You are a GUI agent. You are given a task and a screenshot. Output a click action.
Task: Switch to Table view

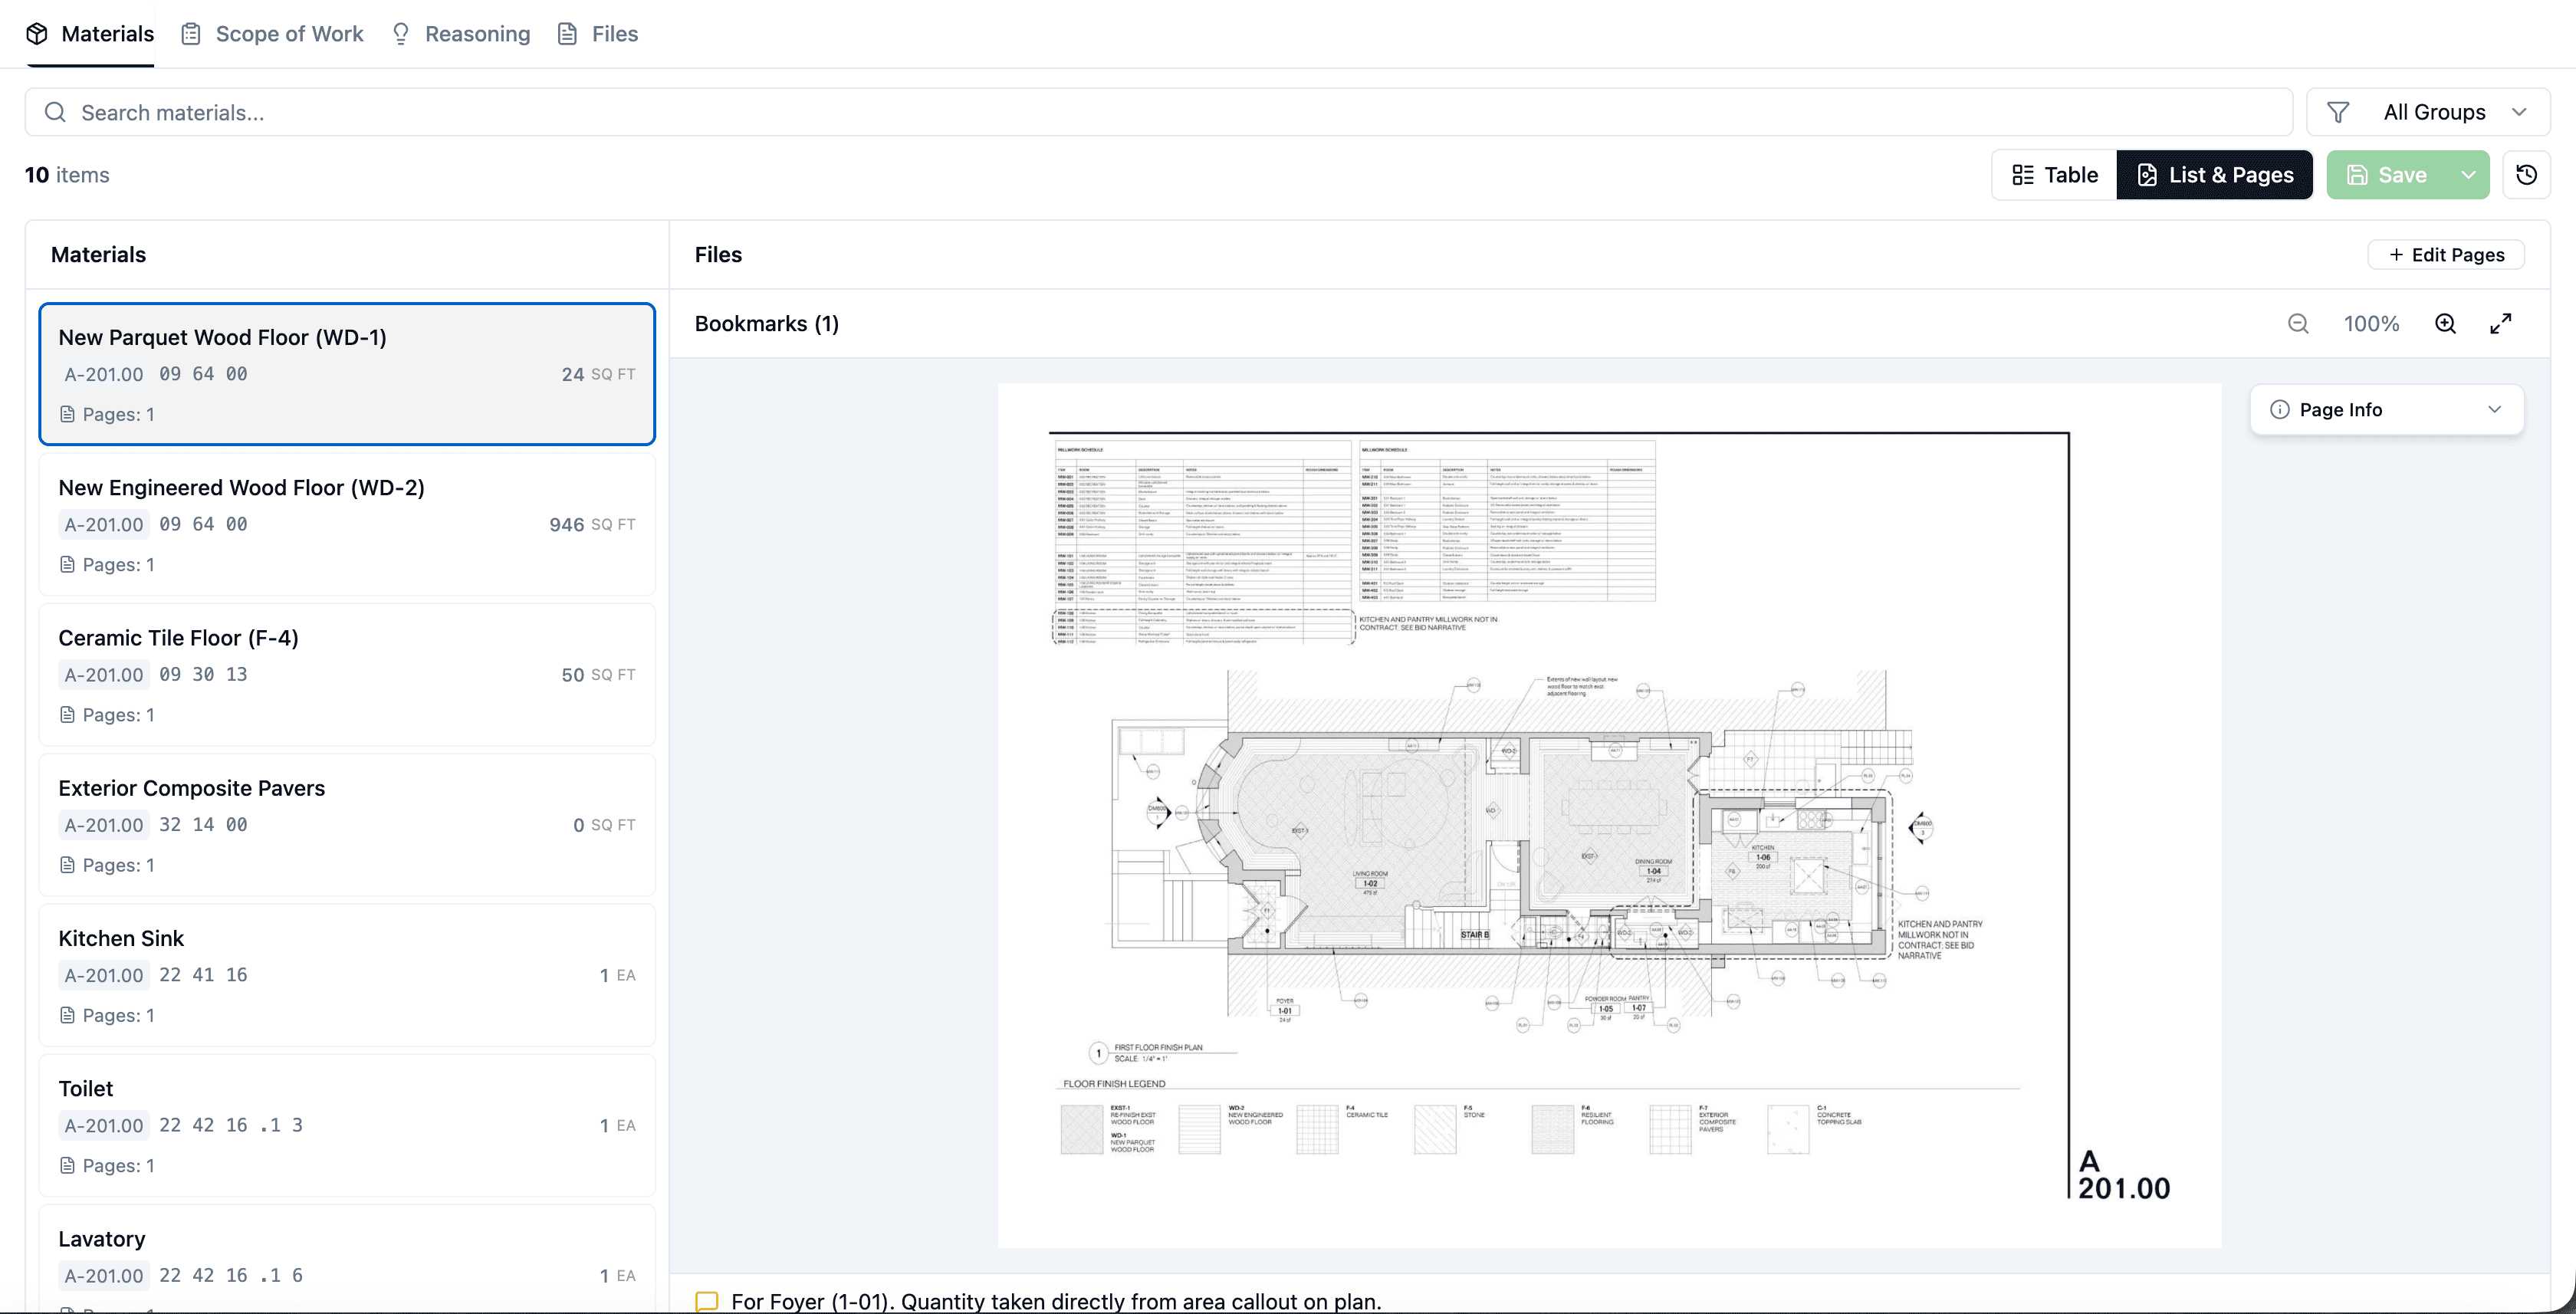click(x=2052, y=174)
